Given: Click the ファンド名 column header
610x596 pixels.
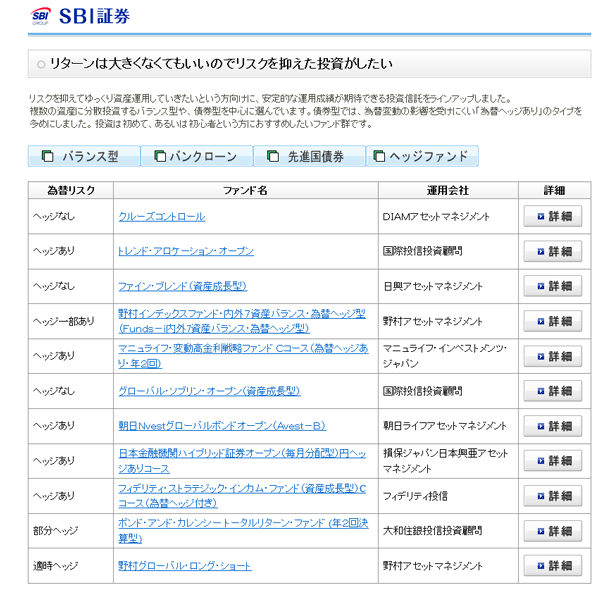Looking at the screenshot, I should pyautogui.click(x=245, y=190).
